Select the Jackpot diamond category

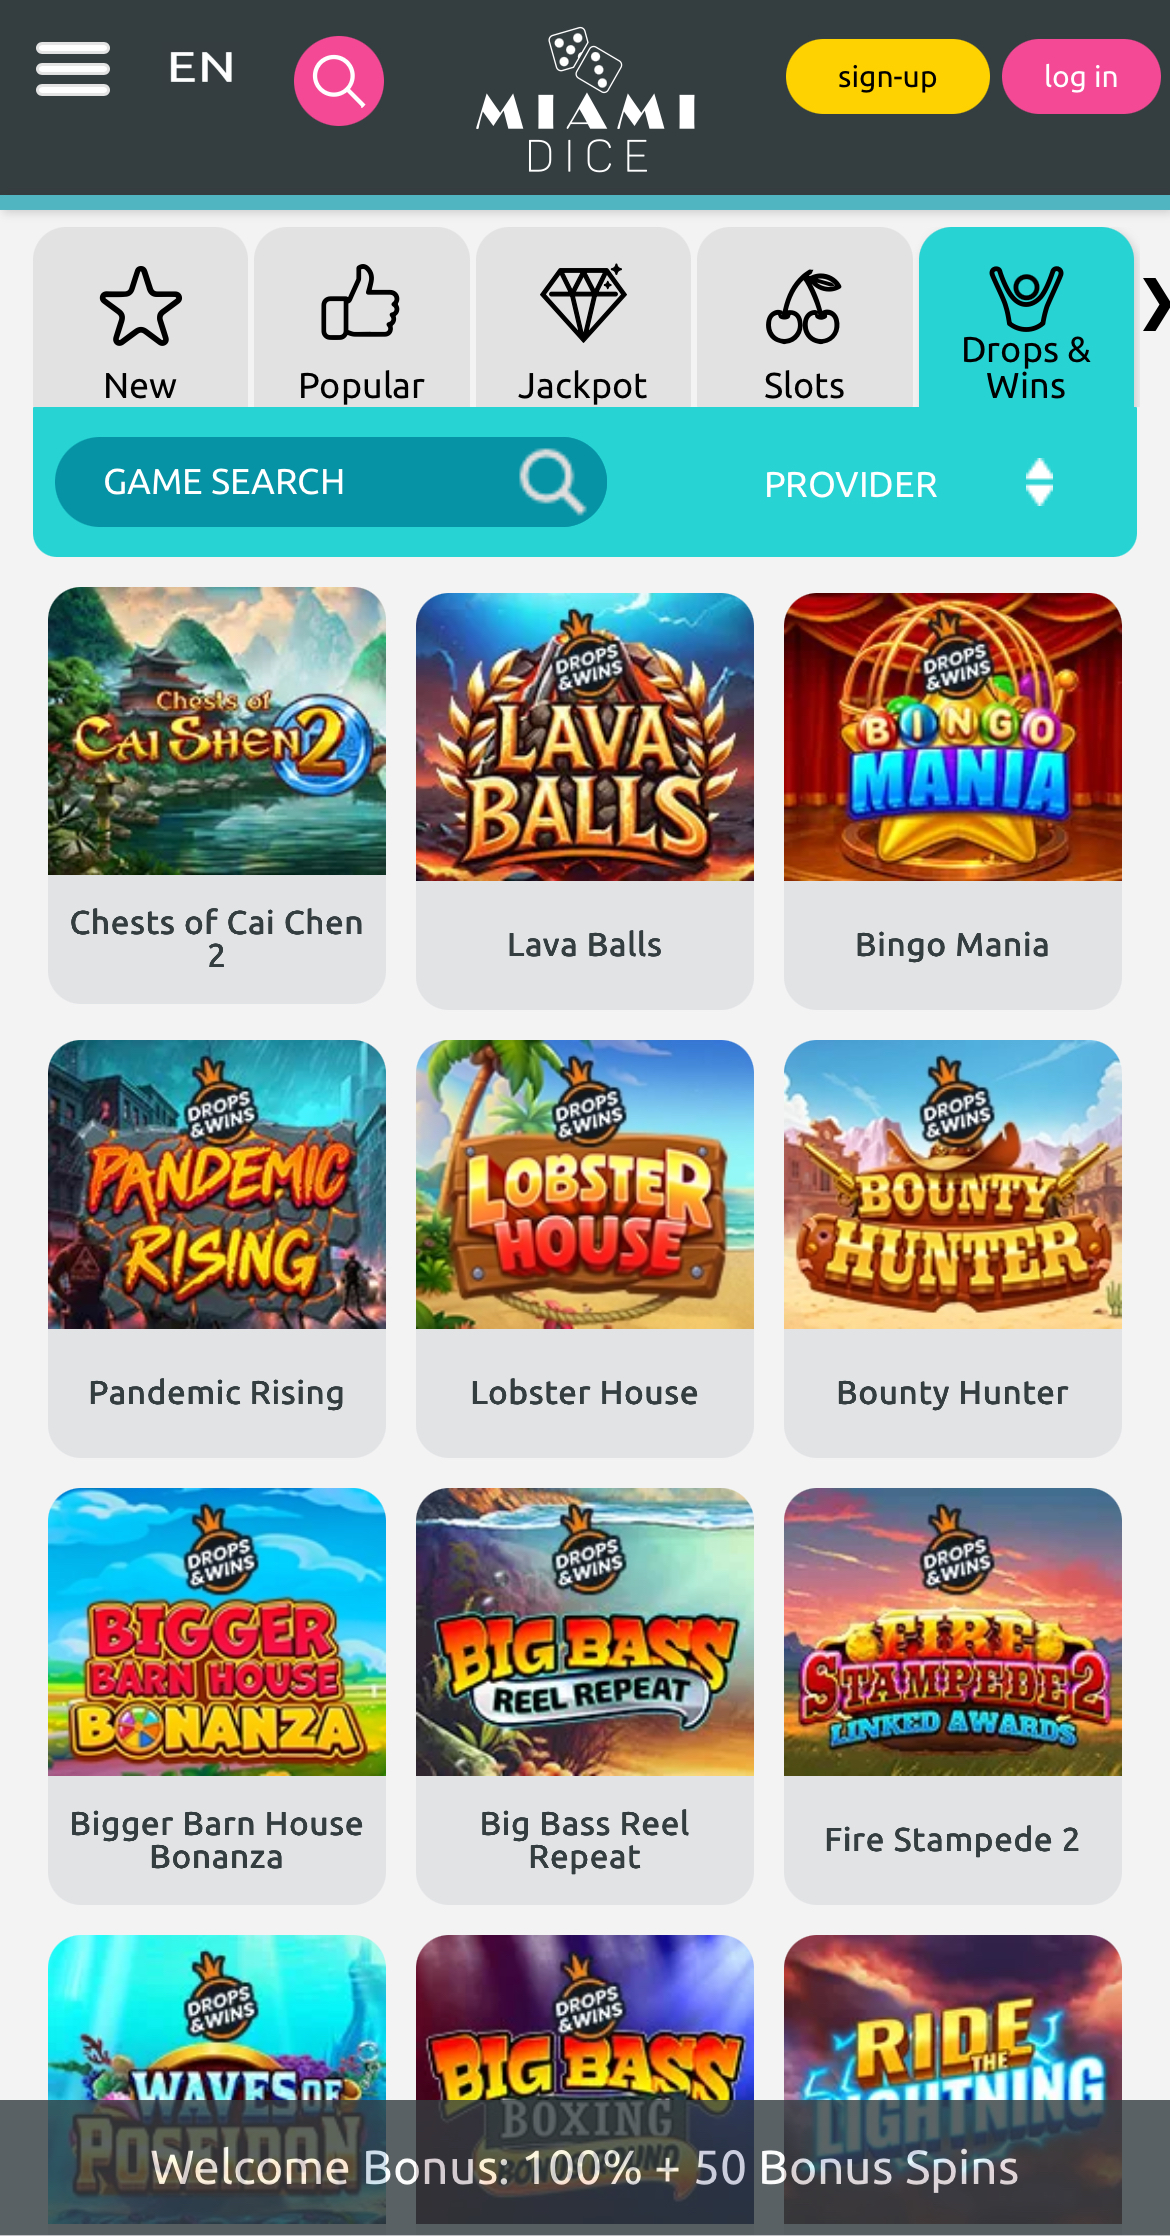(583, 318)
